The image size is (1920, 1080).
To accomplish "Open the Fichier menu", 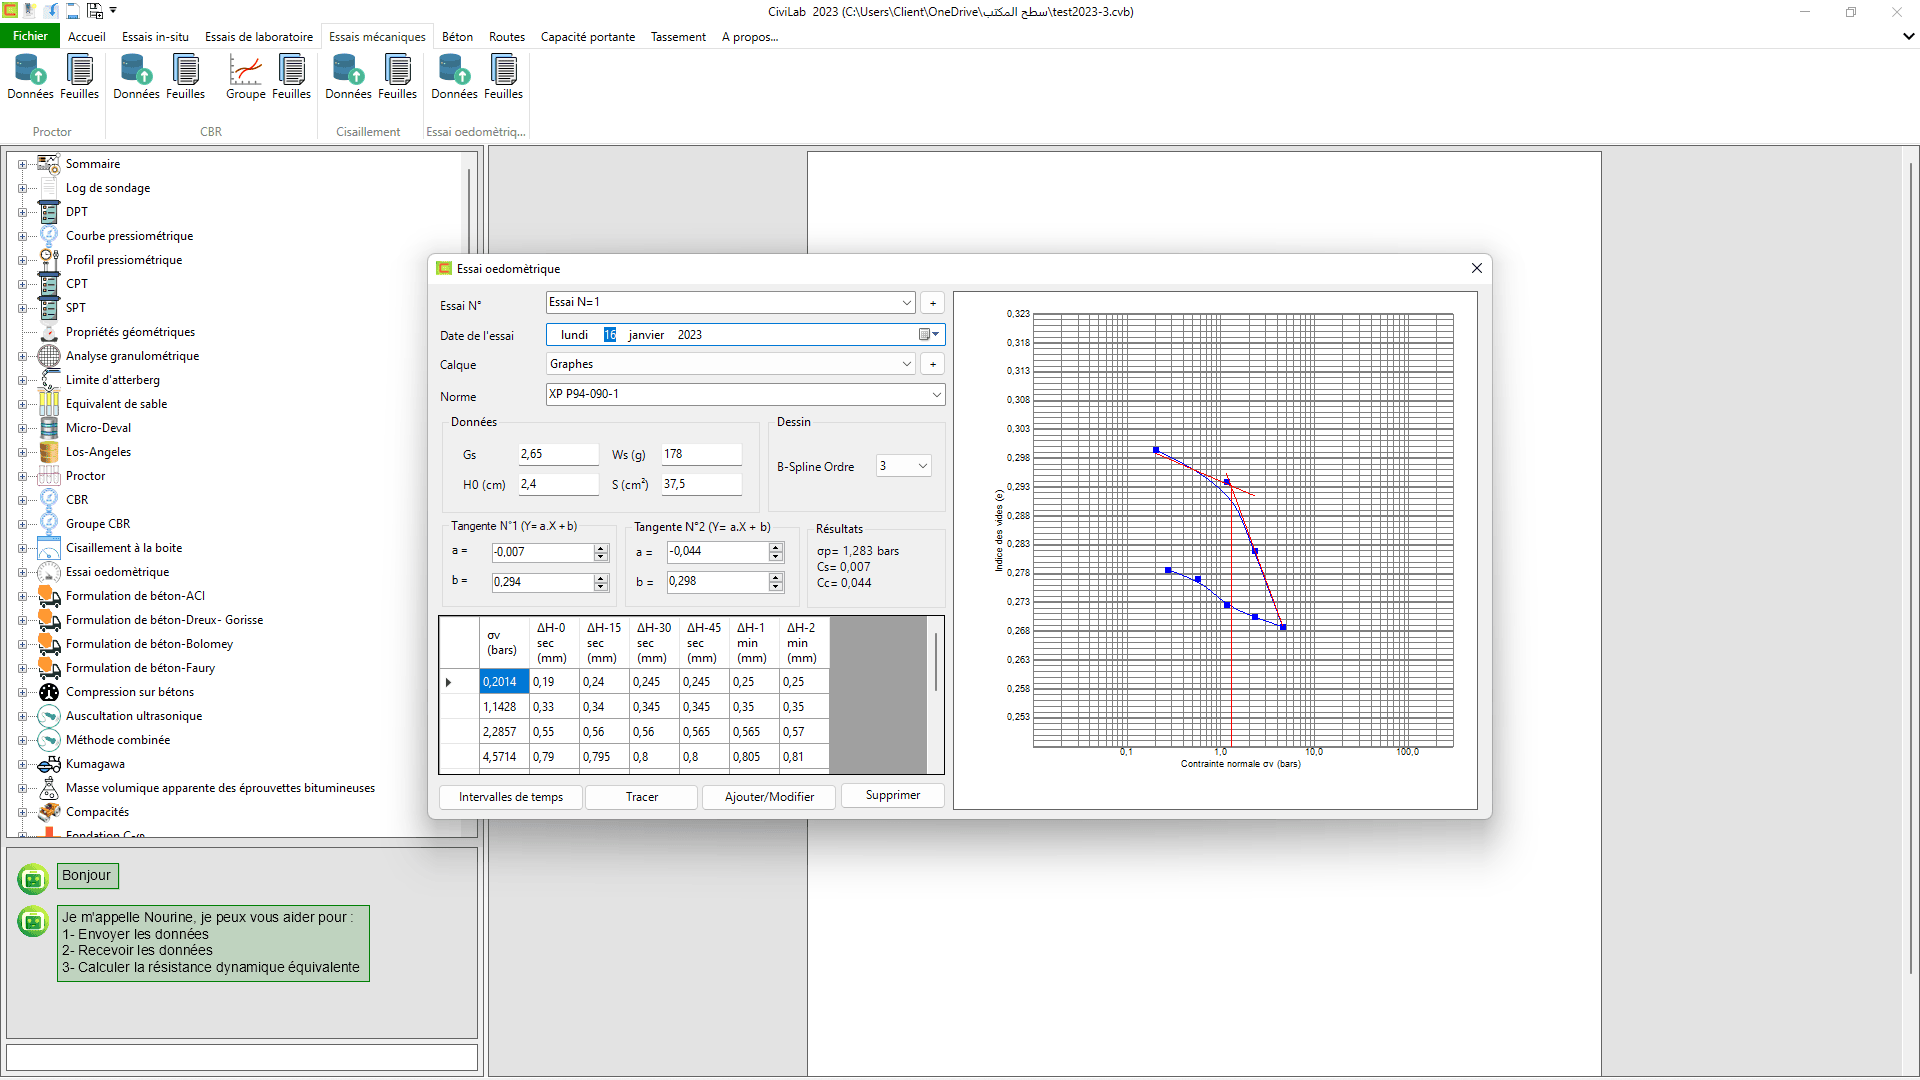I will [30, 36].
